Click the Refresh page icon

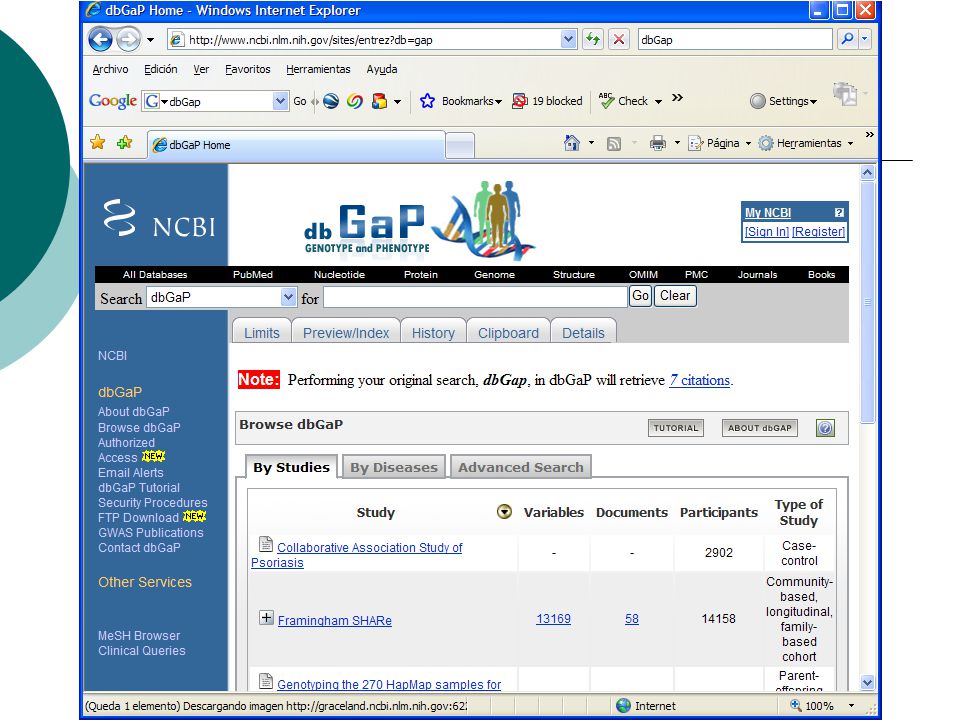(x=593, y=39)
